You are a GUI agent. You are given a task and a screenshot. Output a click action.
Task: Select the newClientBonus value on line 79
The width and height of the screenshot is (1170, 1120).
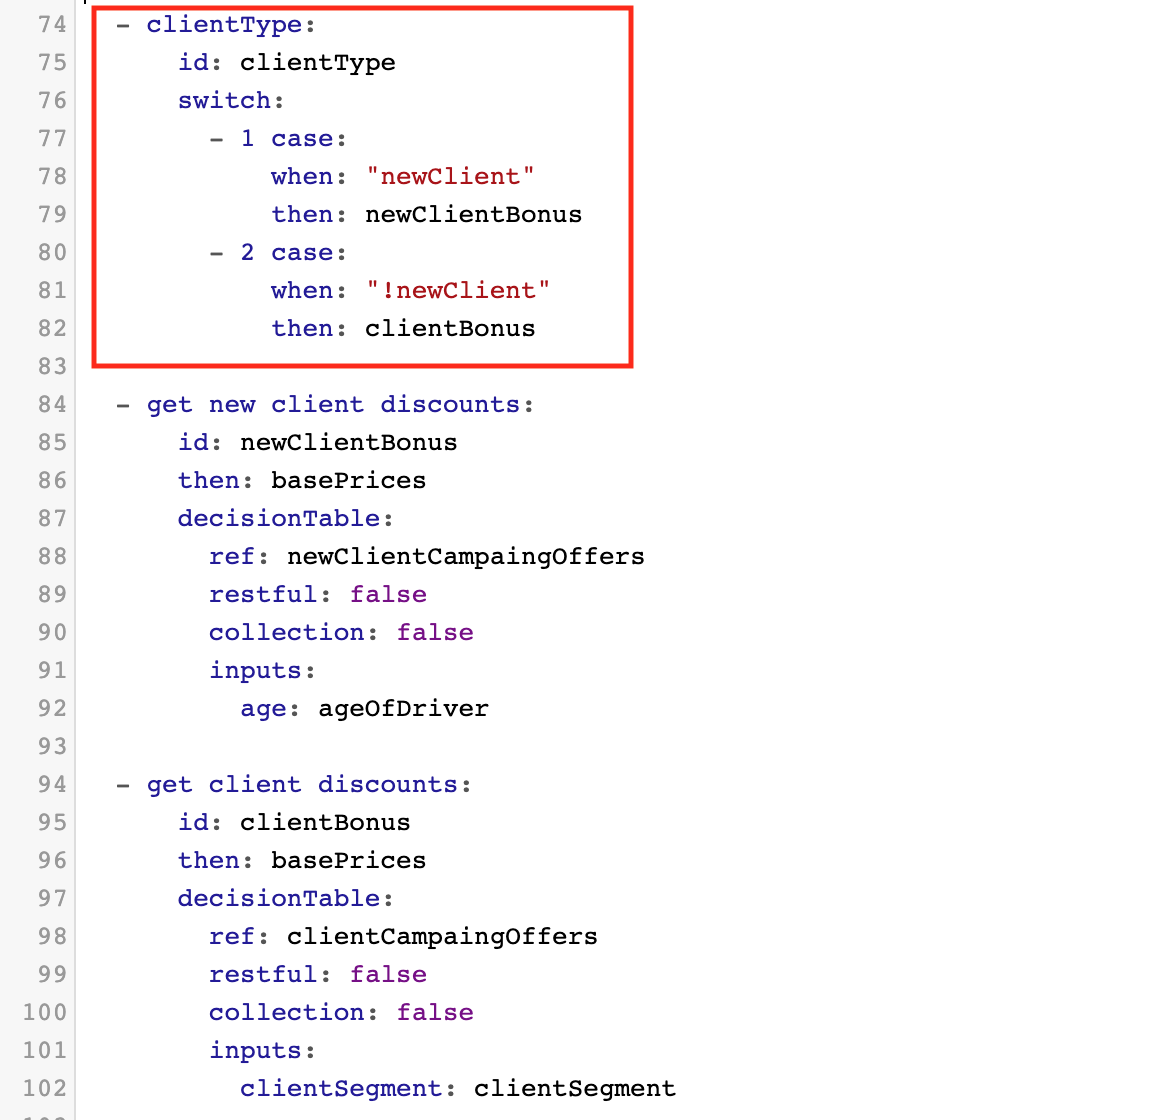point(473,214)
